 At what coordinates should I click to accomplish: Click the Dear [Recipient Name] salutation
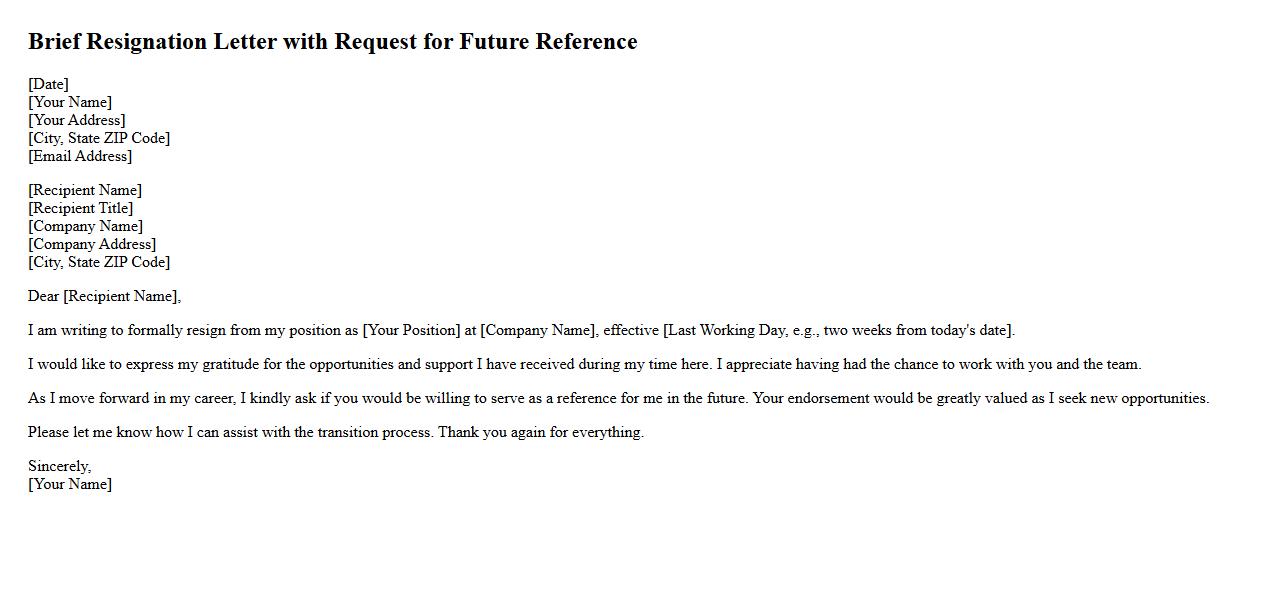point(104,296)
